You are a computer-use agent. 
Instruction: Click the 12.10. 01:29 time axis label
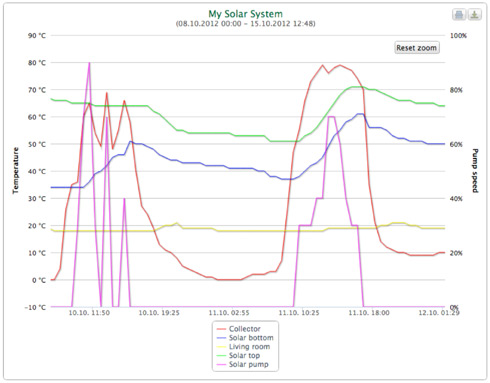[x=439, y=313]
